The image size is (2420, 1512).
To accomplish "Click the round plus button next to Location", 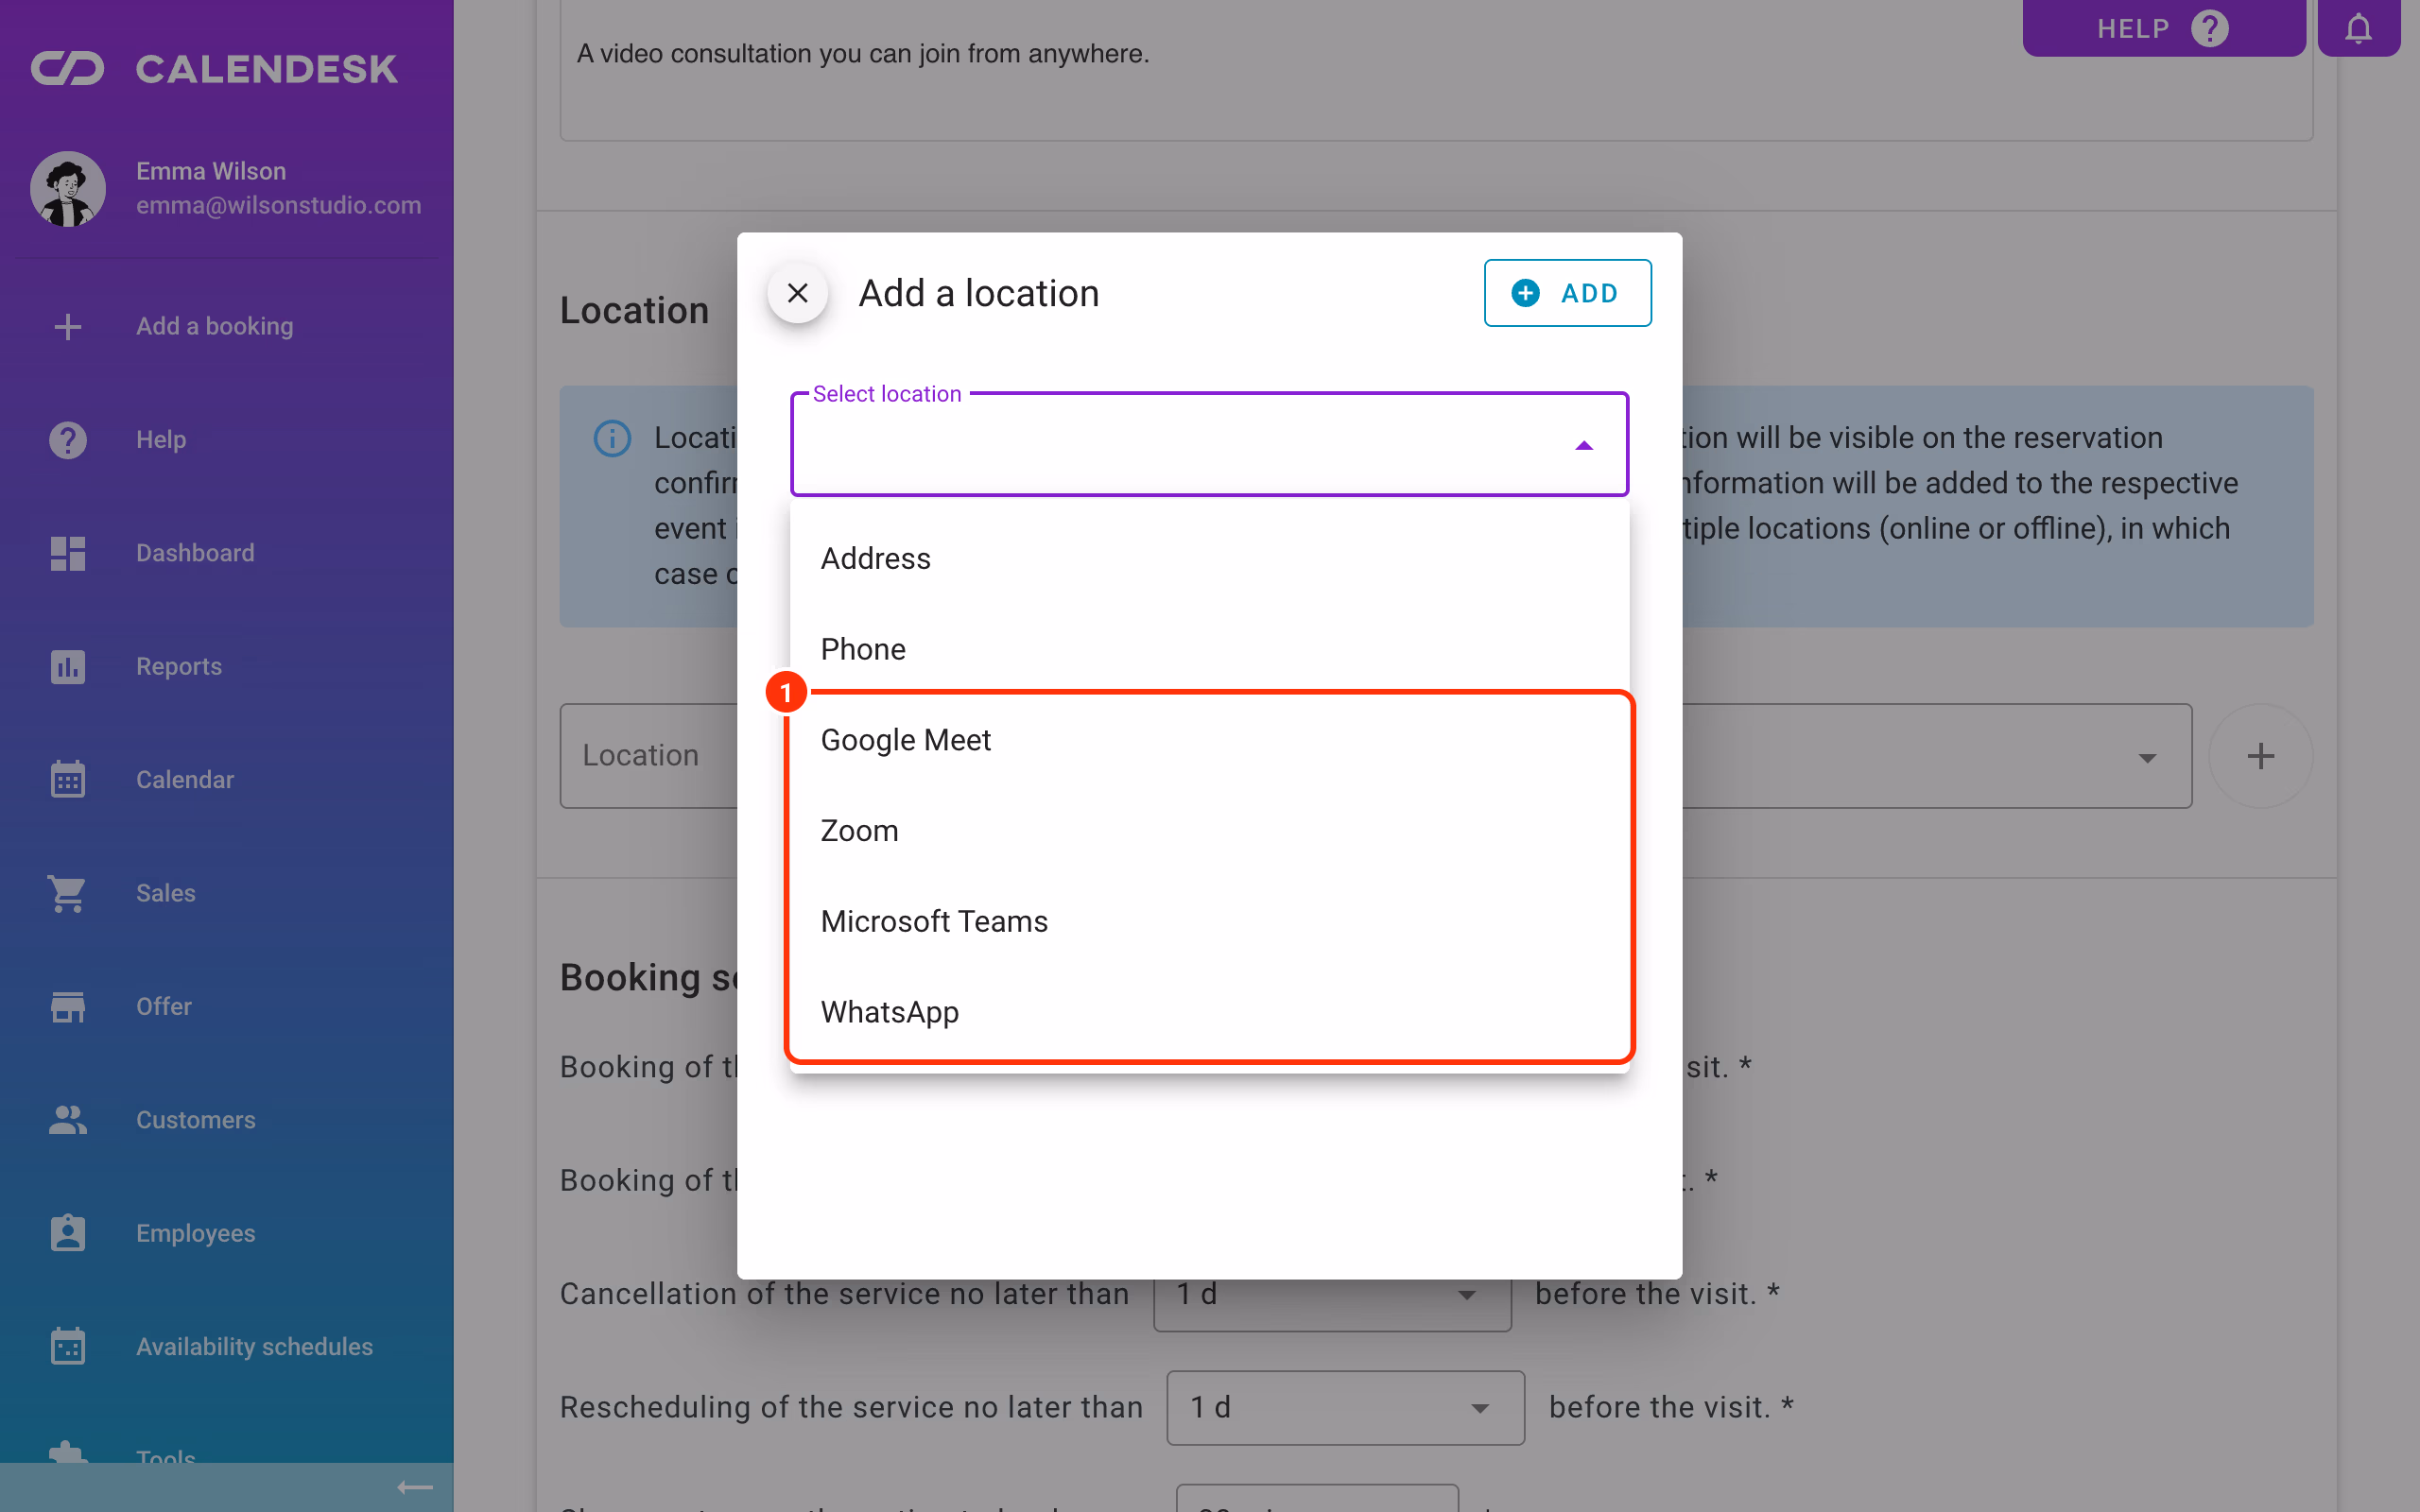I will (2260, 756).
